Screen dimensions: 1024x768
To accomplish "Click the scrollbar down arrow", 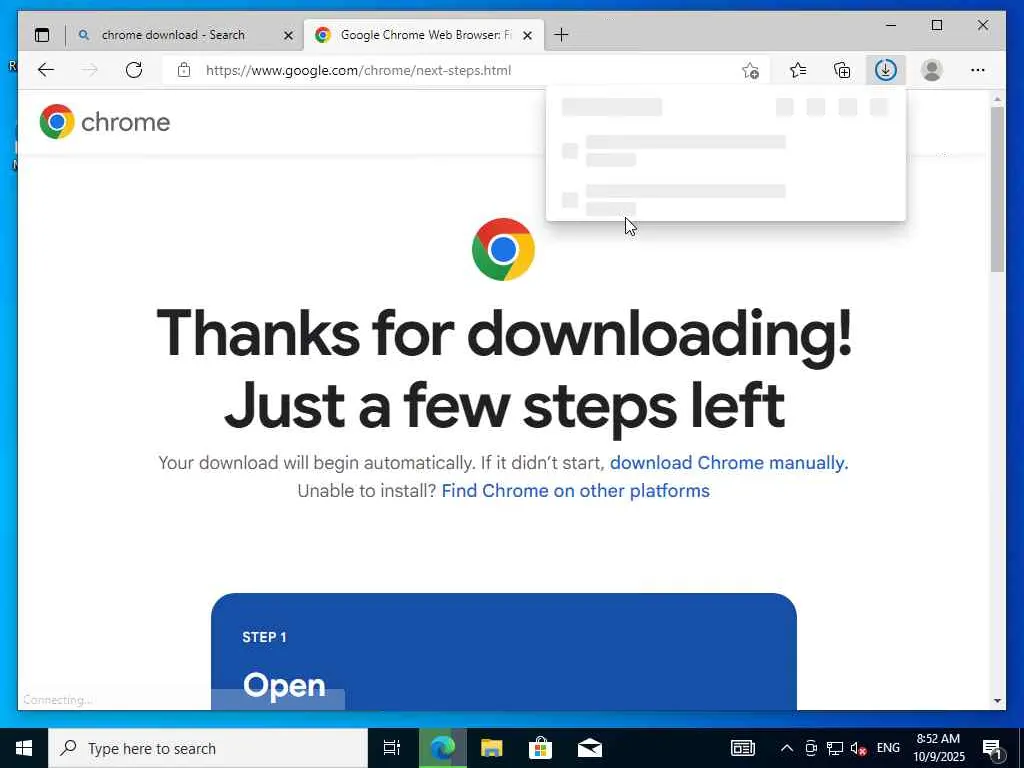I will click(x=997, y=701).
